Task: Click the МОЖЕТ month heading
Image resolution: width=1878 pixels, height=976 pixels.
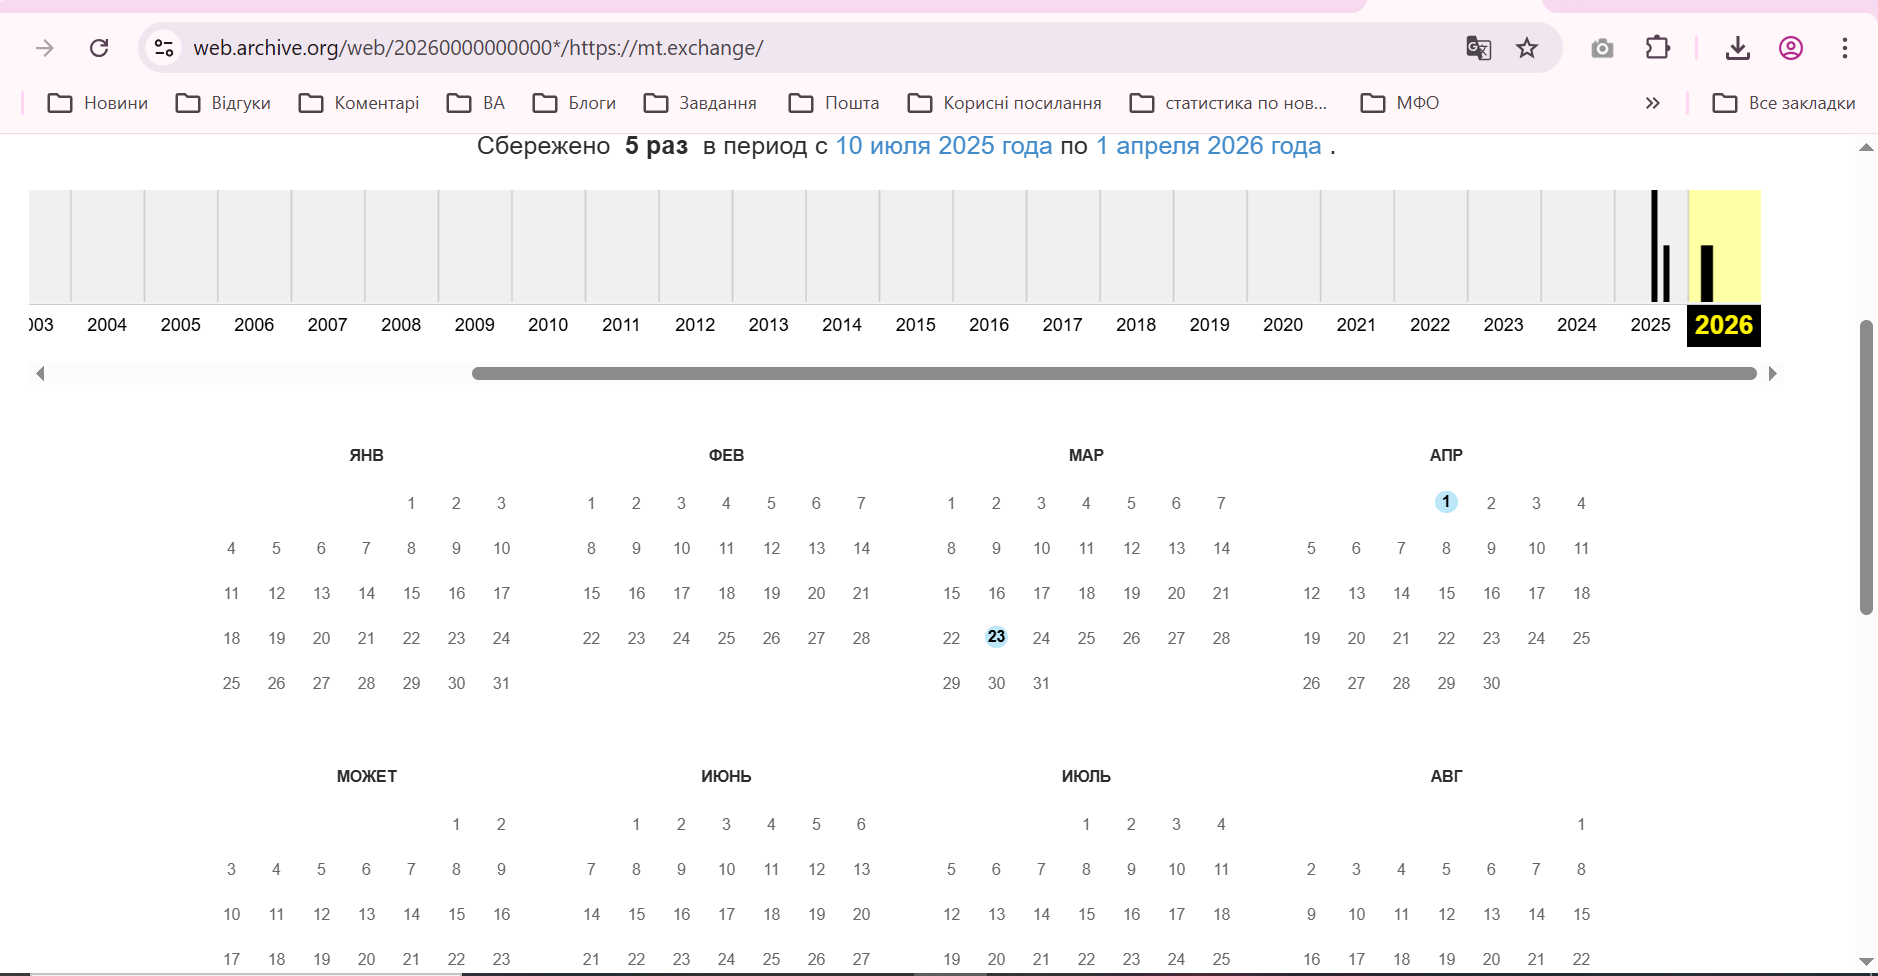Action: 367,777
